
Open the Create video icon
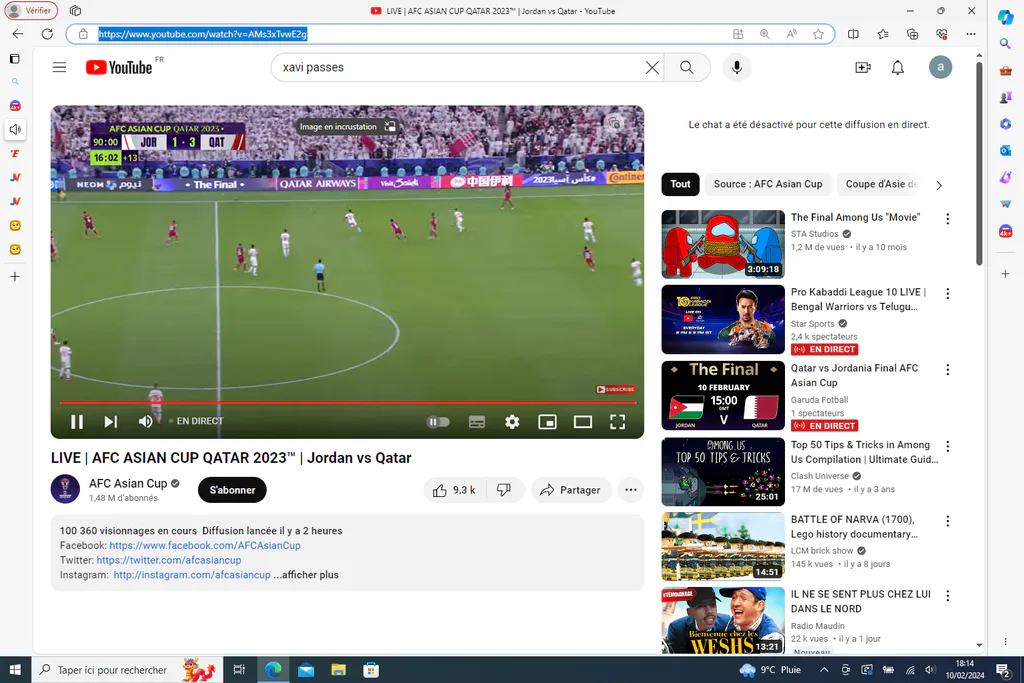[863, 67]
